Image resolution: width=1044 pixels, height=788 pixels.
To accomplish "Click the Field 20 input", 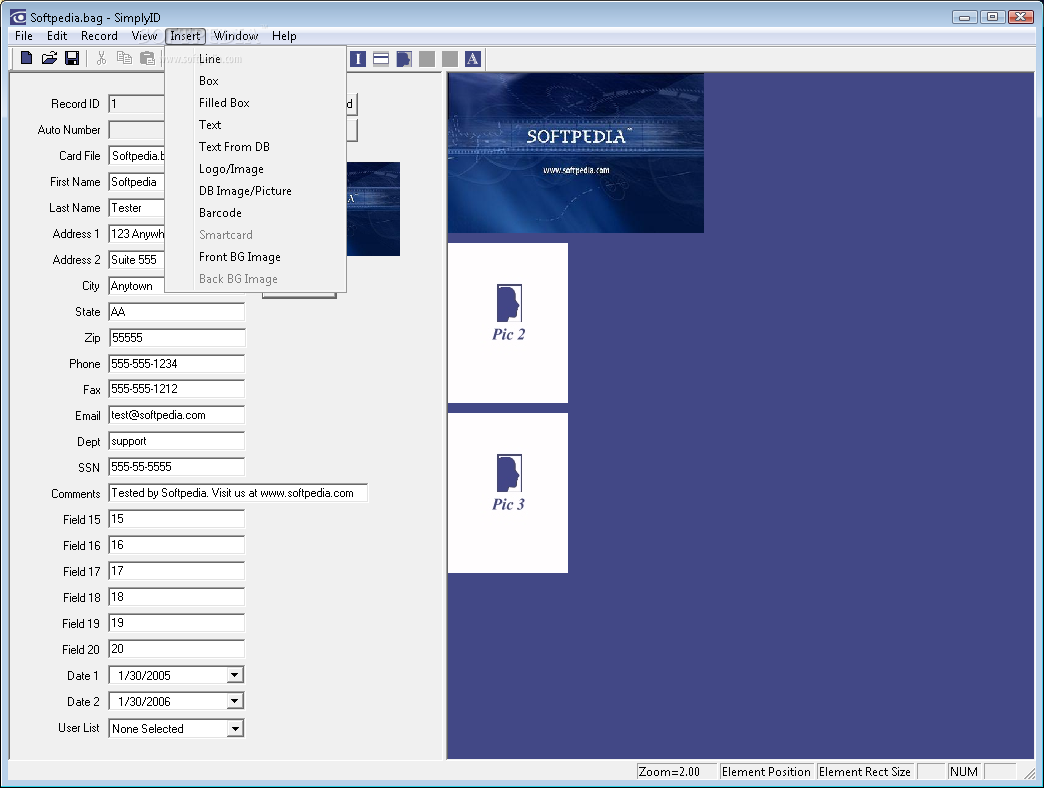I will [x=176, y=648].
